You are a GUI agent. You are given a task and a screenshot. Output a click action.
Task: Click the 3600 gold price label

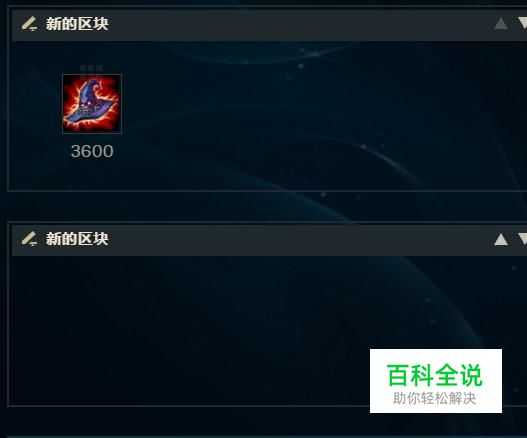(x=92, y=151)
